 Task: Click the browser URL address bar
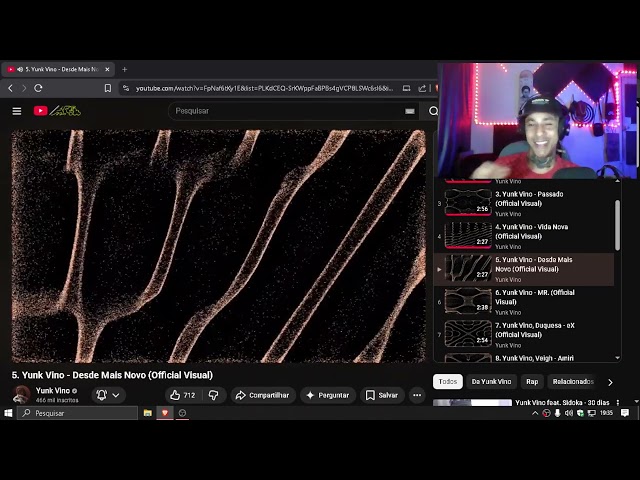click(264, 88)
